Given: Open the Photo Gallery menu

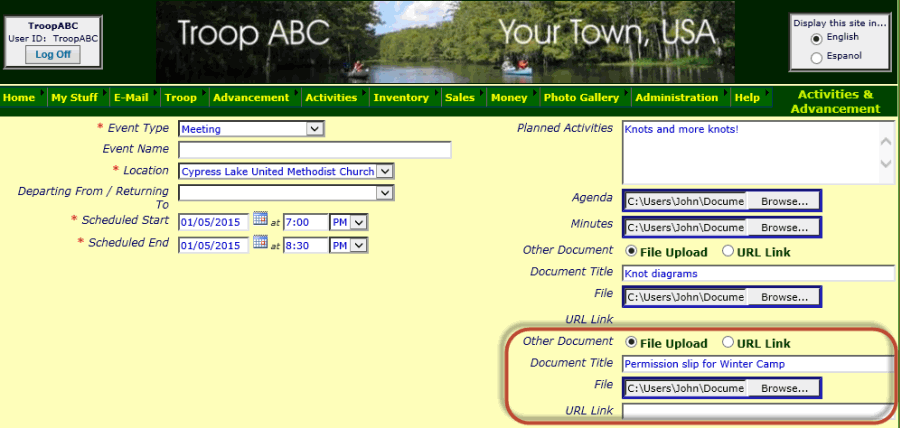Looking at the screenshot, I should pyautogui.click(x=581, y=98).
